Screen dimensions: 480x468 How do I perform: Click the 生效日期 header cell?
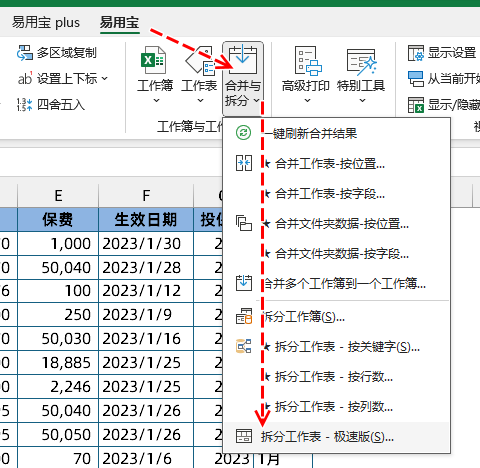click(x=146, y=220)
